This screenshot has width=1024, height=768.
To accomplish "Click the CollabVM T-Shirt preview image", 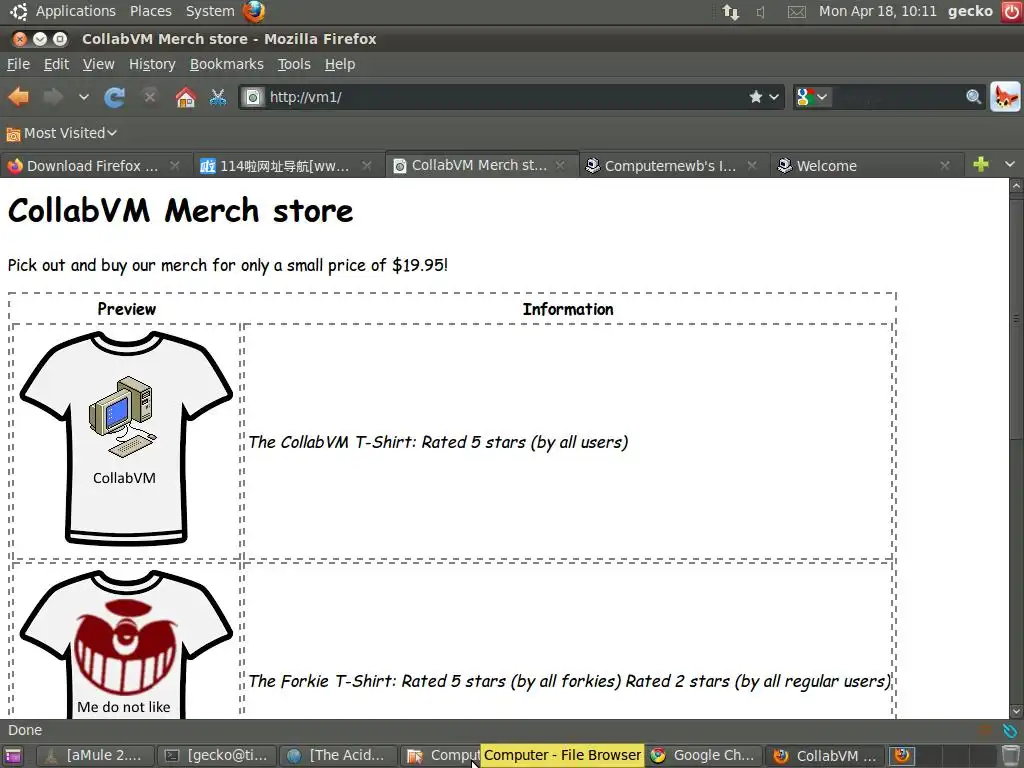I will (x=126, y=438).
